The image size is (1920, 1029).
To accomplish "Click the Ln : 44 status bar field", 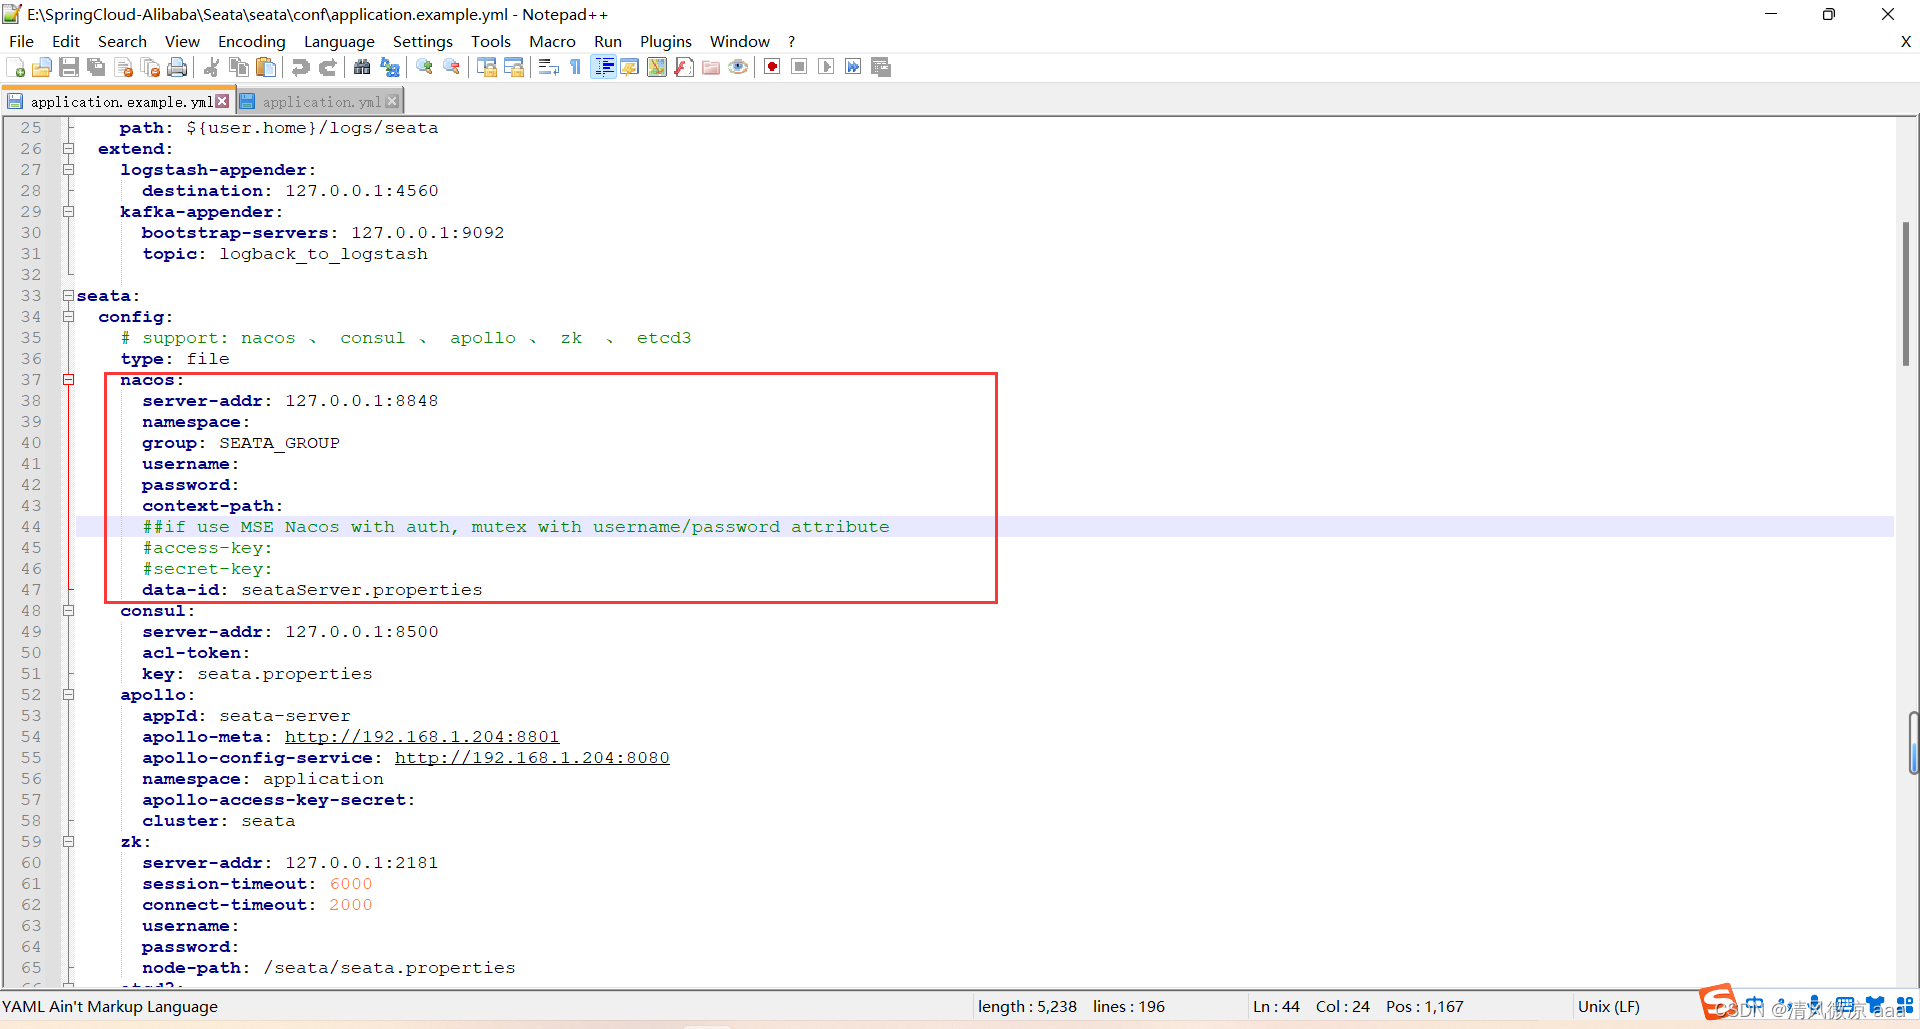I will 1277,1007.
